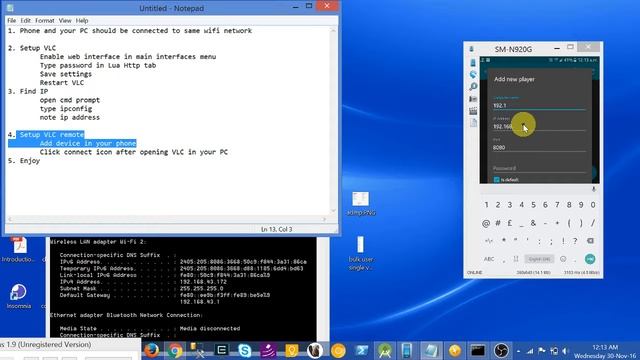
Task: Tap the # key on phone keyboard
Action: (498, 223)
